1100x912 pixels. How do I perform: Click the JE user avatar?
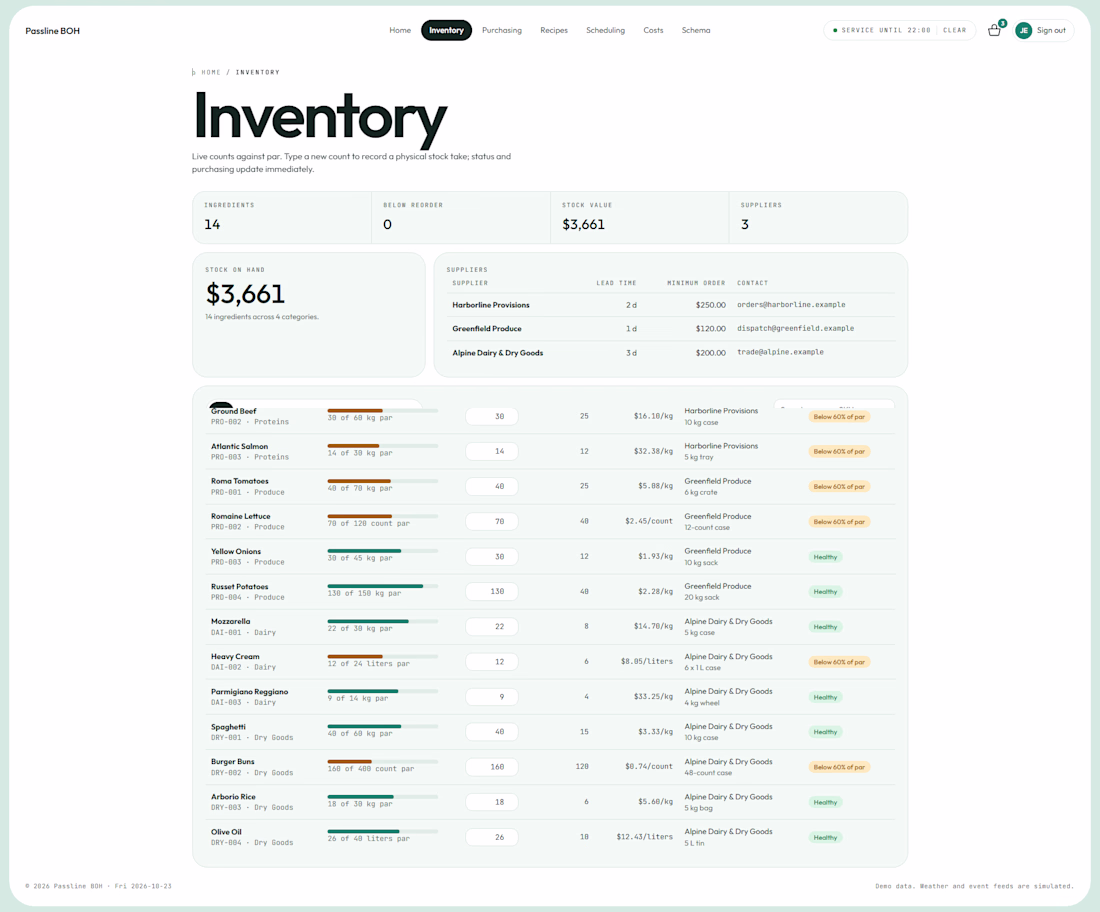coord(1023,30)
